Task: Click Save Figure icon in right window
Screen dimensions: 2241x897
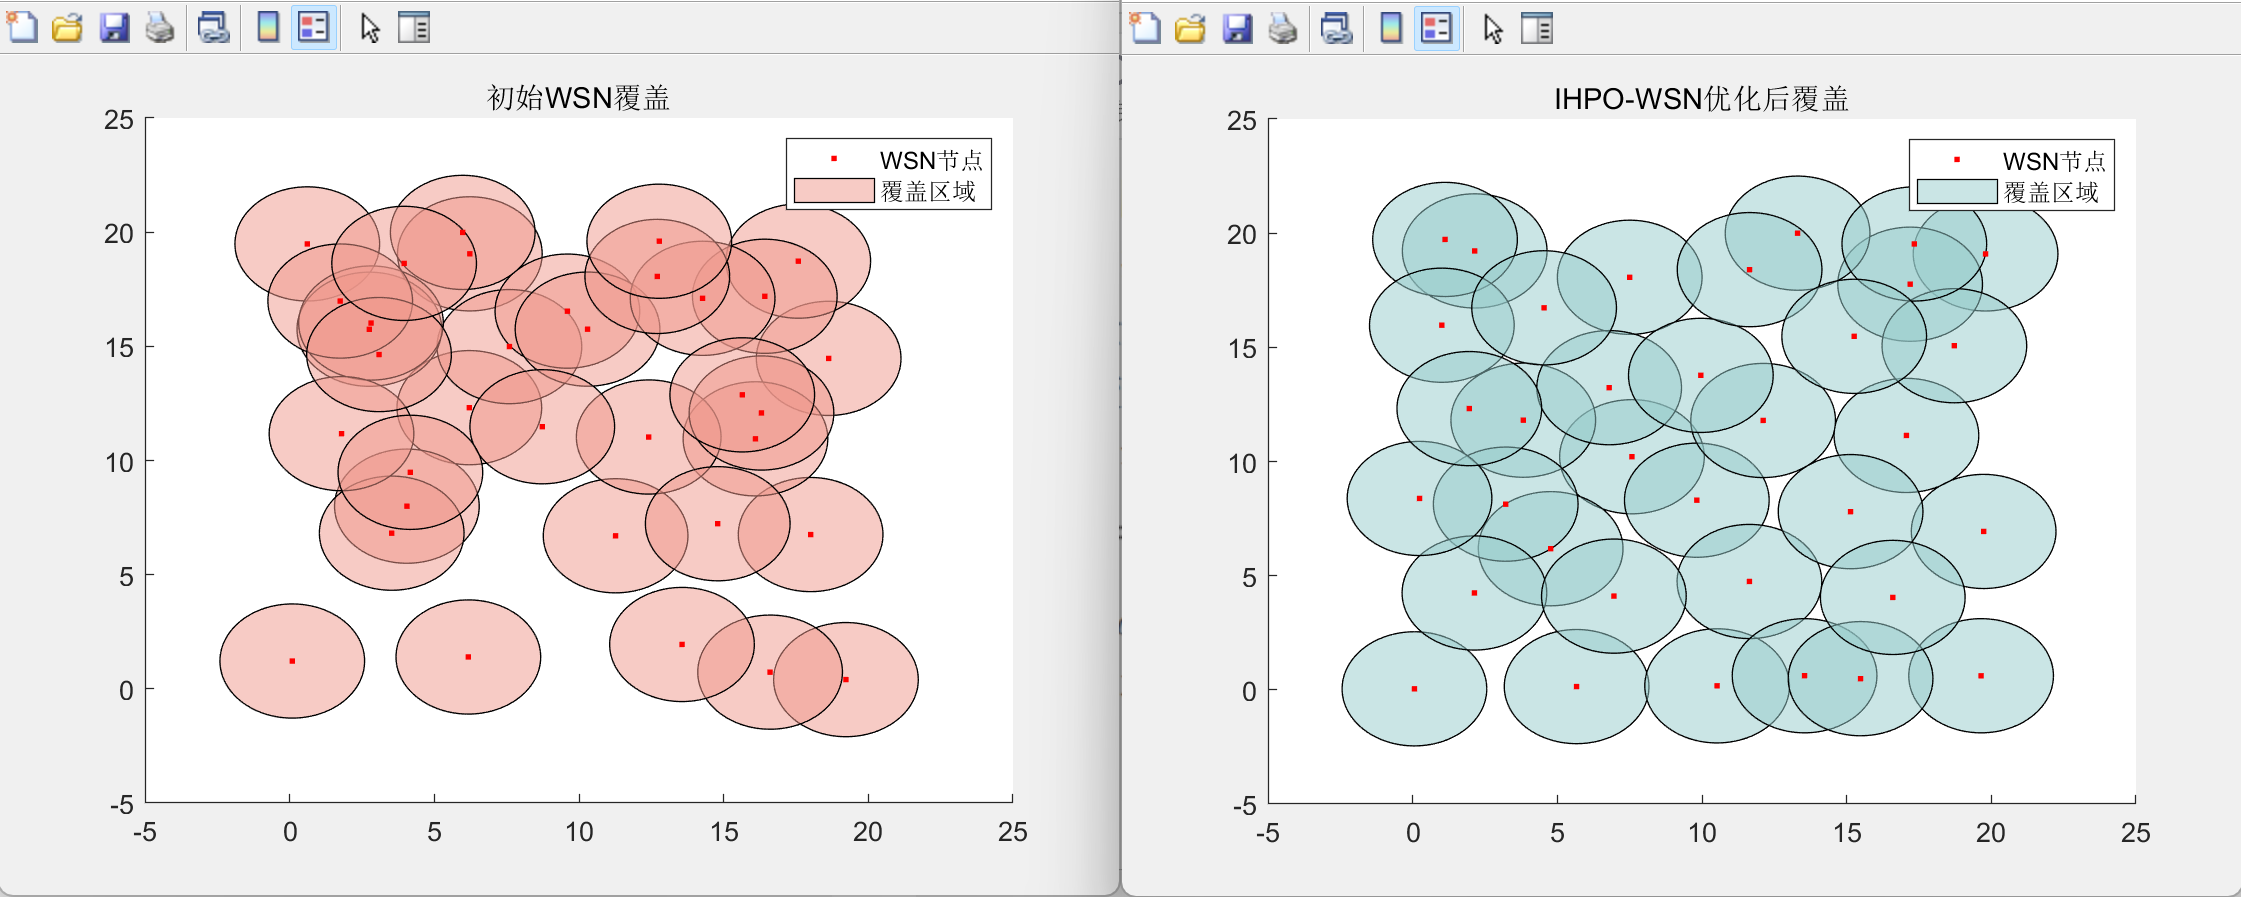Action: (x=1237, y=28)
